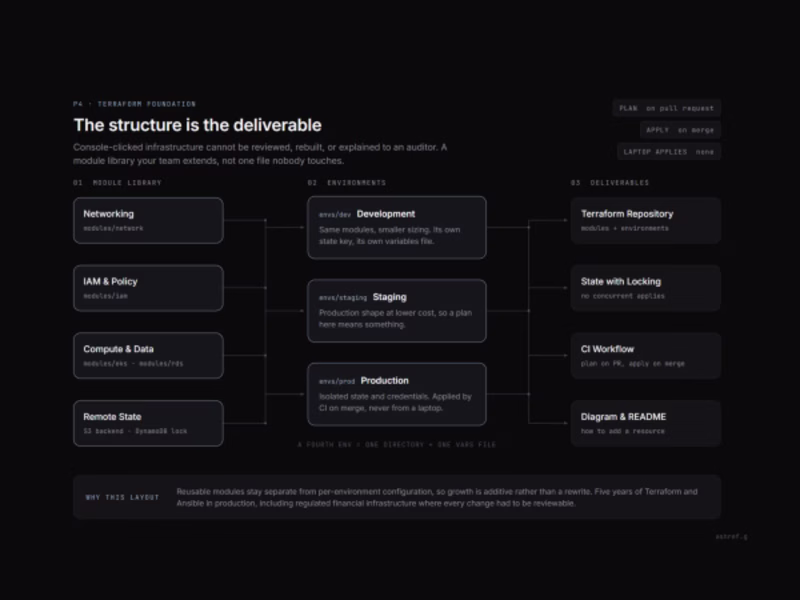This screenshot has width=800, height=600.
Task: Select the State with Locking card
Action: [x=645, y=288]
